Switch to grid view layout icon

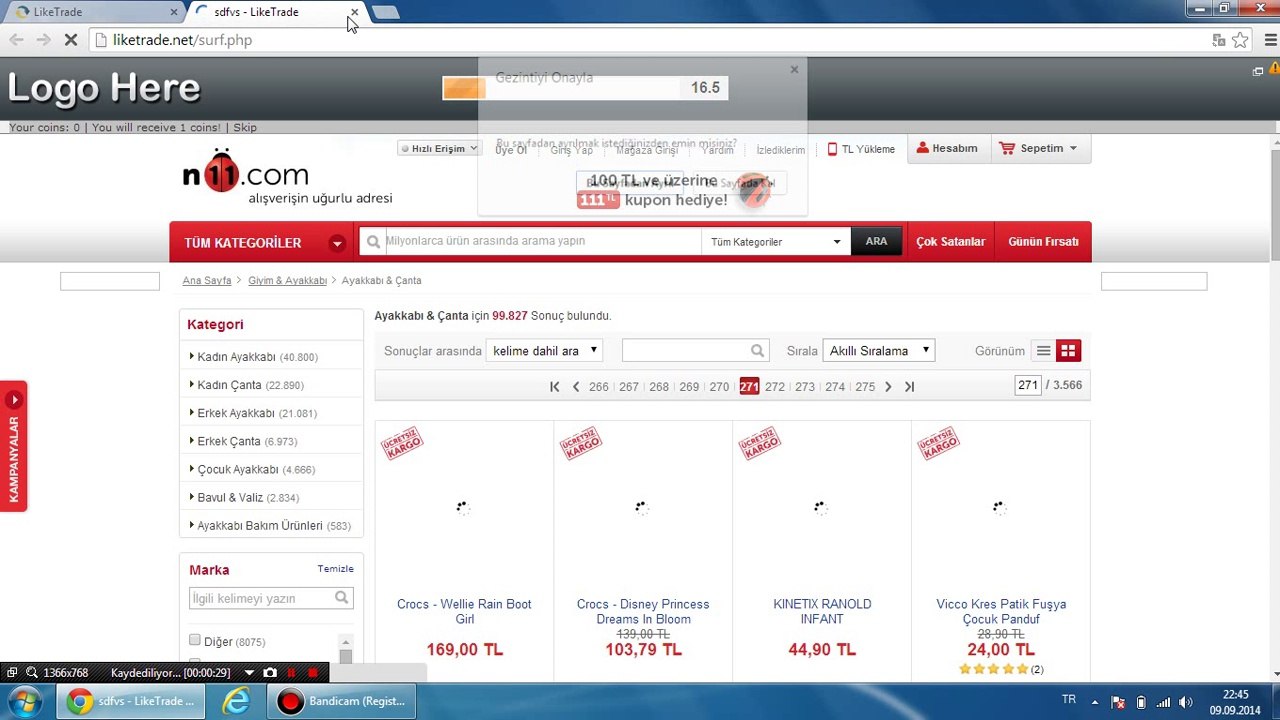[x=1068, y=351]
